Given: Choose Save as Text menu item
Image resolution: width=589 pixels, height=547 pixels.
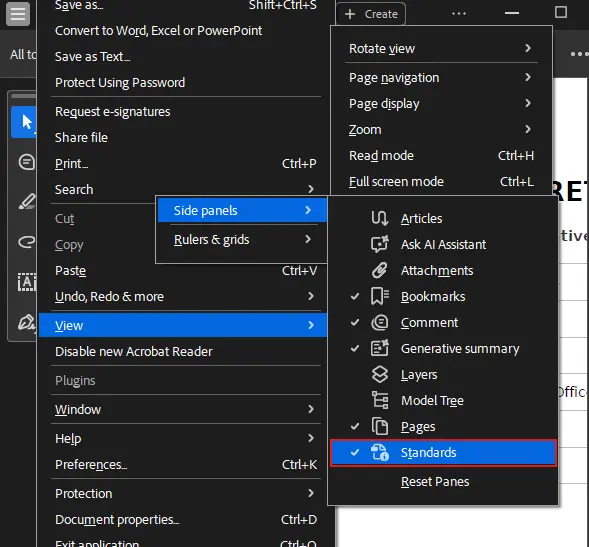Looking at the screenshot, I should tap(92, 57).
